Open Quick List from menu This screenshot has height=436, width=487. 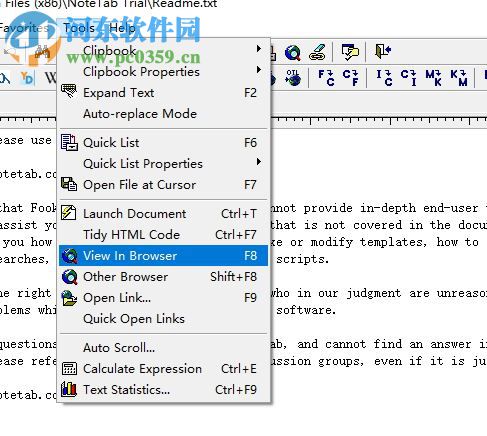tap(164, 143)
